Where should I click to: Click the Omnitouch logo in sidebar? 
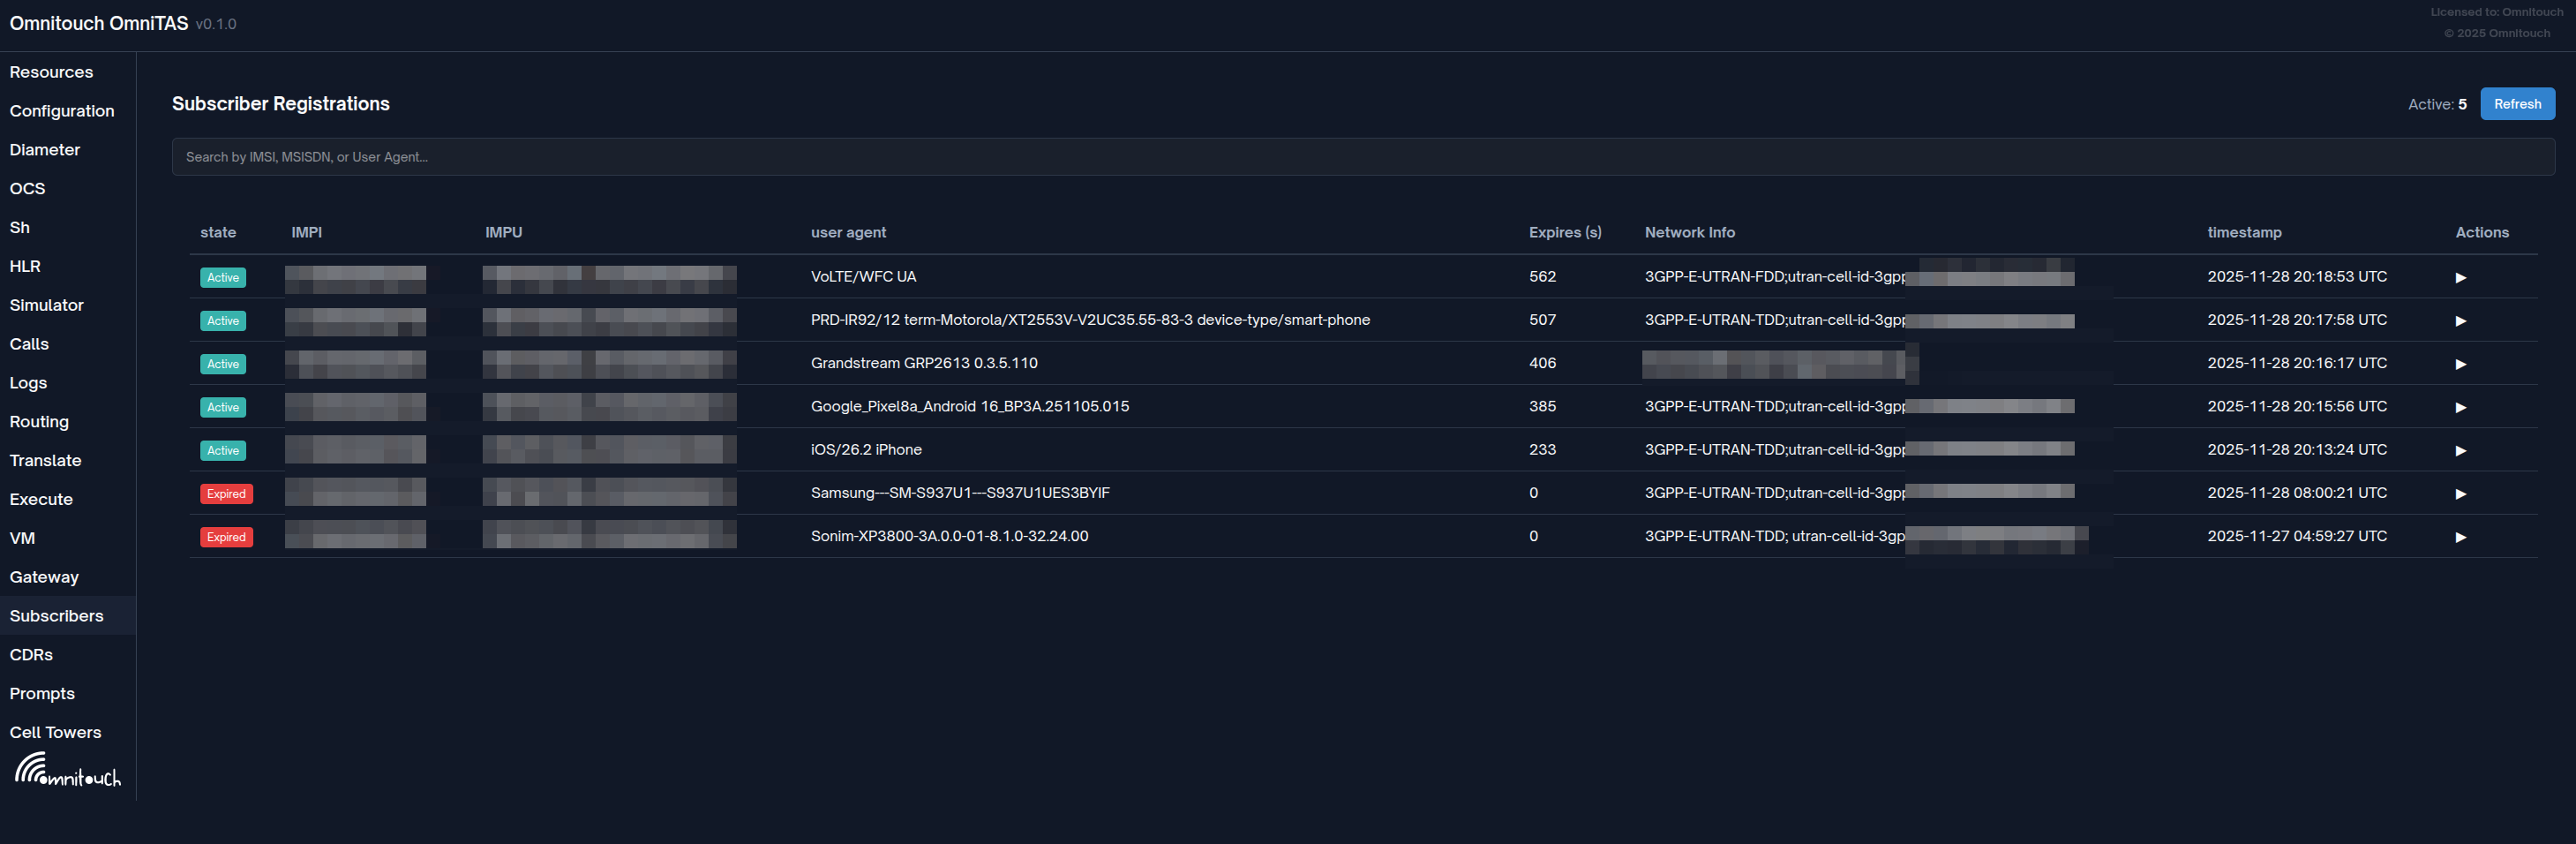(x=67, y=770)
